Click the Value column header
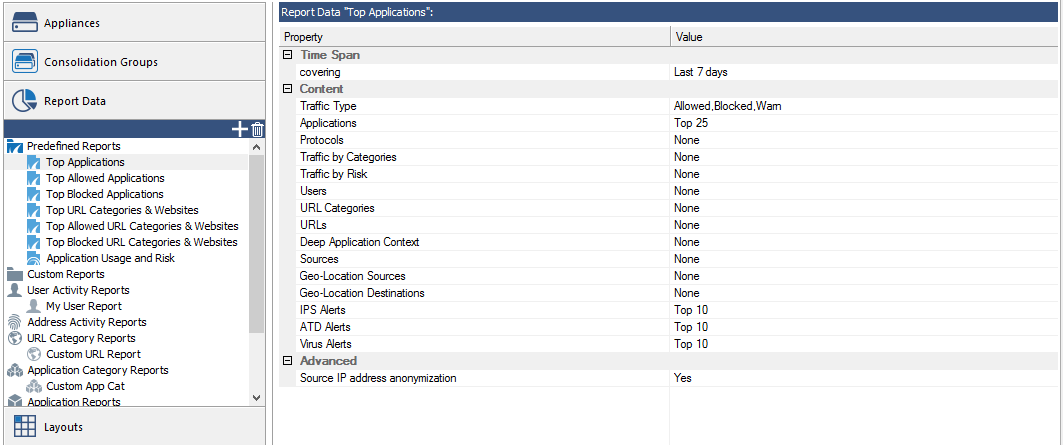1064x445 pixels. (x=864, y=37)
